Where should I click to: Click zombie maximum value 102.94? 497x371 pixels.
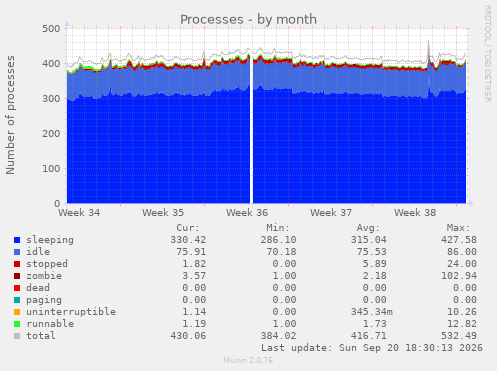click(459, 276)
